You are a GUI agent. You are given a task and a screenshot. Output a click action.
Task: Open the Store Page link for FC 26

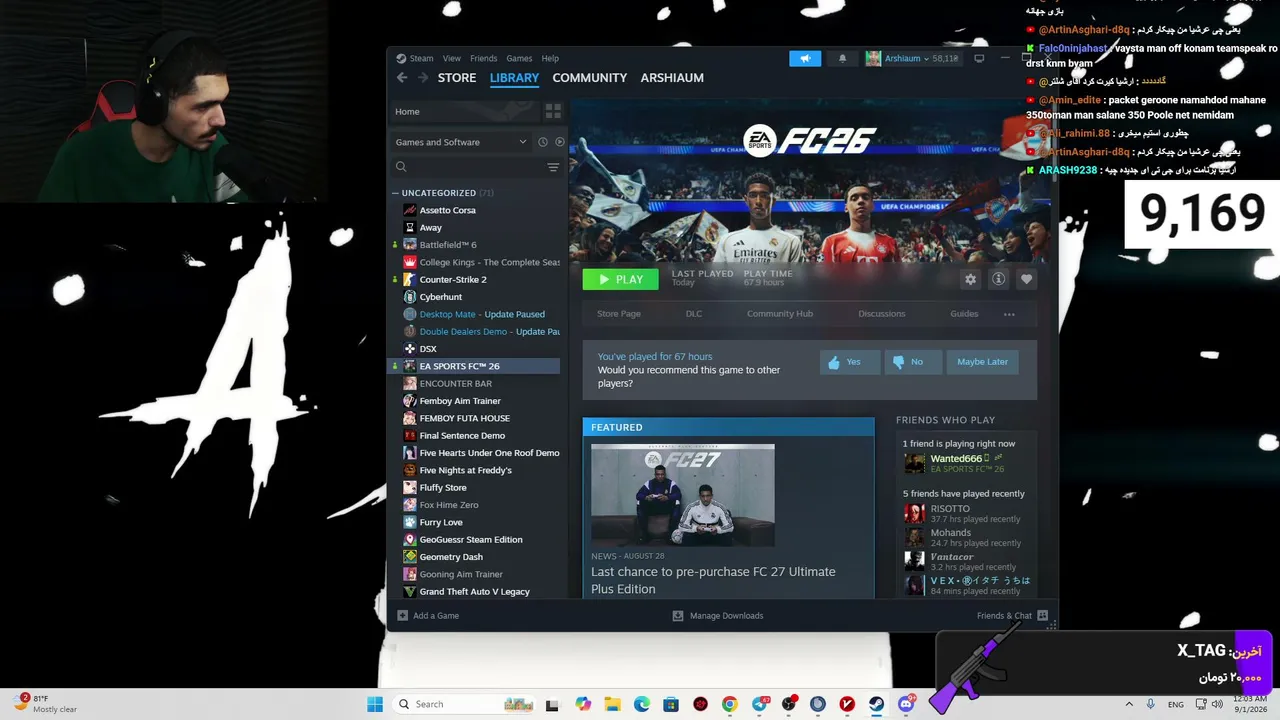tap(619, 314)
